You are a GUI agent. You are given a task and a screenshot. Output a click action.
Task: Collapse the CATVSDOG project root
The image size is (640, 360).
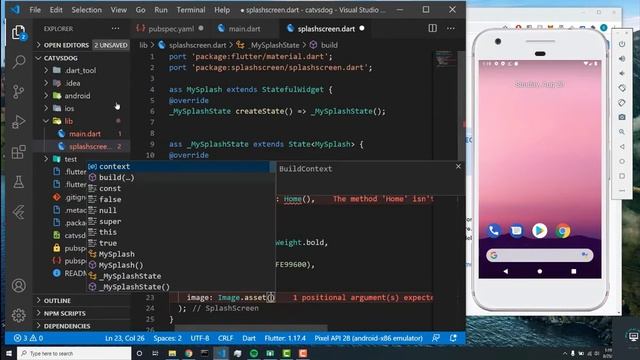click(82, 58)
